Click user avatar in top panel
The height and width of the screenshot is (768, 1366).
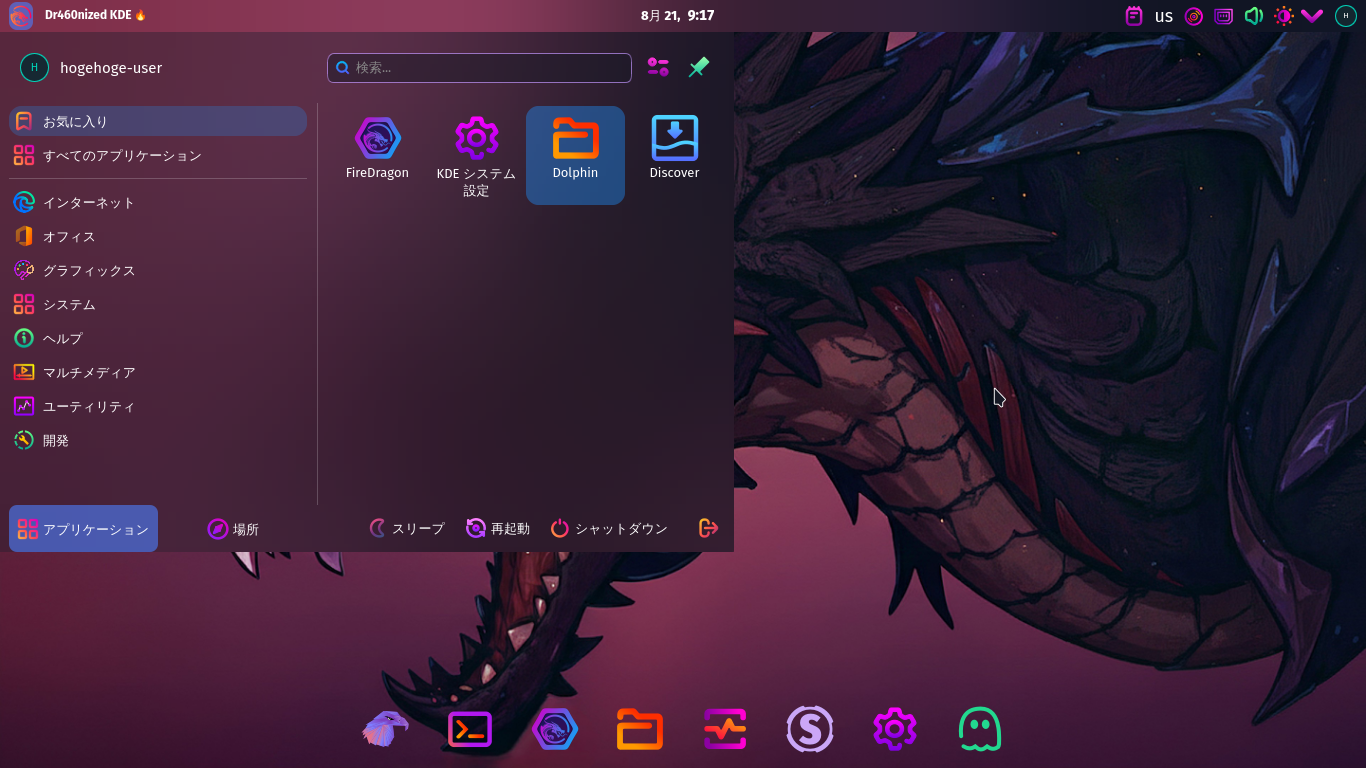(1346, 16)
